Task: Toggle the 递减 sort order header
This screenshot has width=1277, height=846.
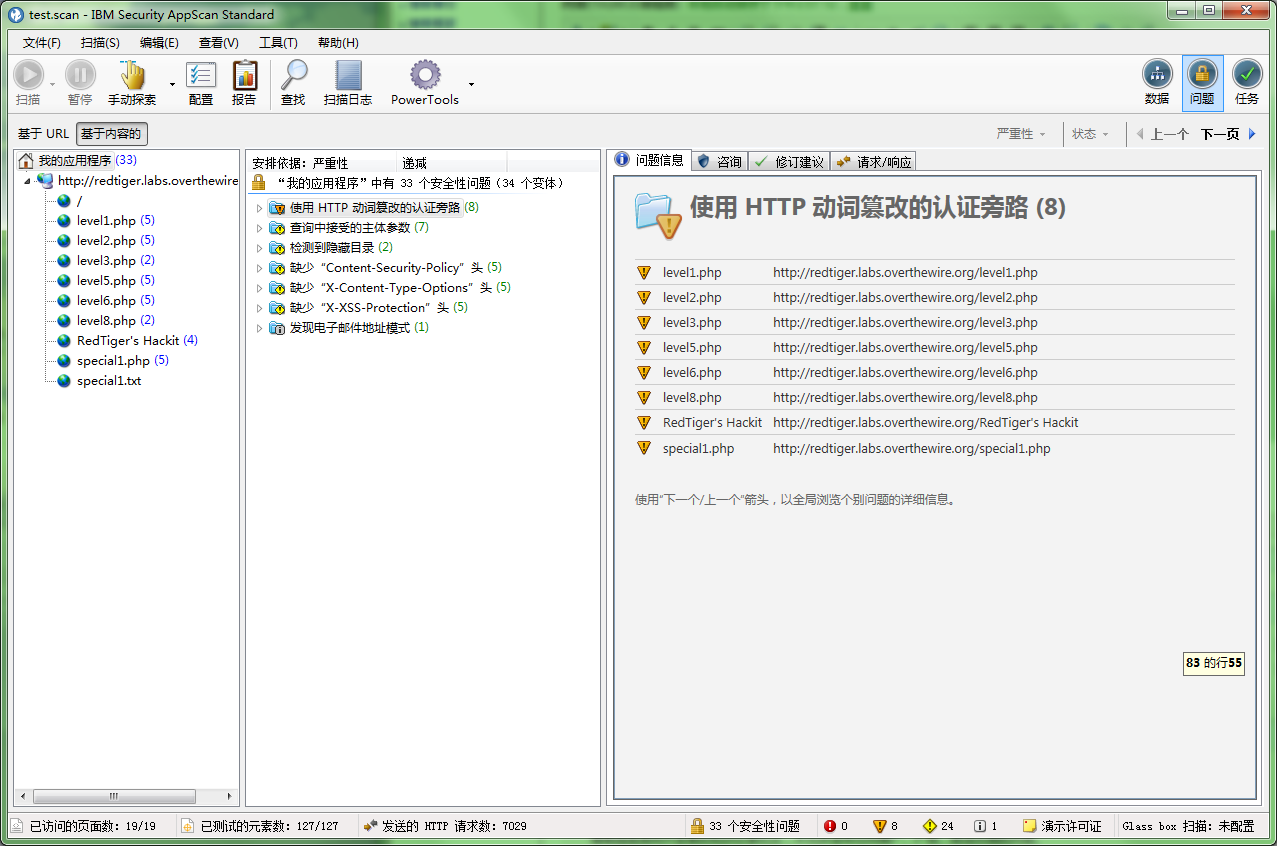Action: pyautogui.click(x=453, y=163)
